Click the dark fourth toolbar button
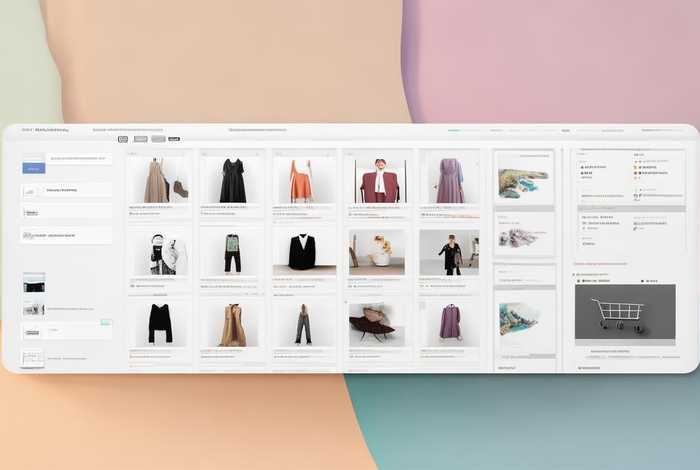 (x=174, y=139)
